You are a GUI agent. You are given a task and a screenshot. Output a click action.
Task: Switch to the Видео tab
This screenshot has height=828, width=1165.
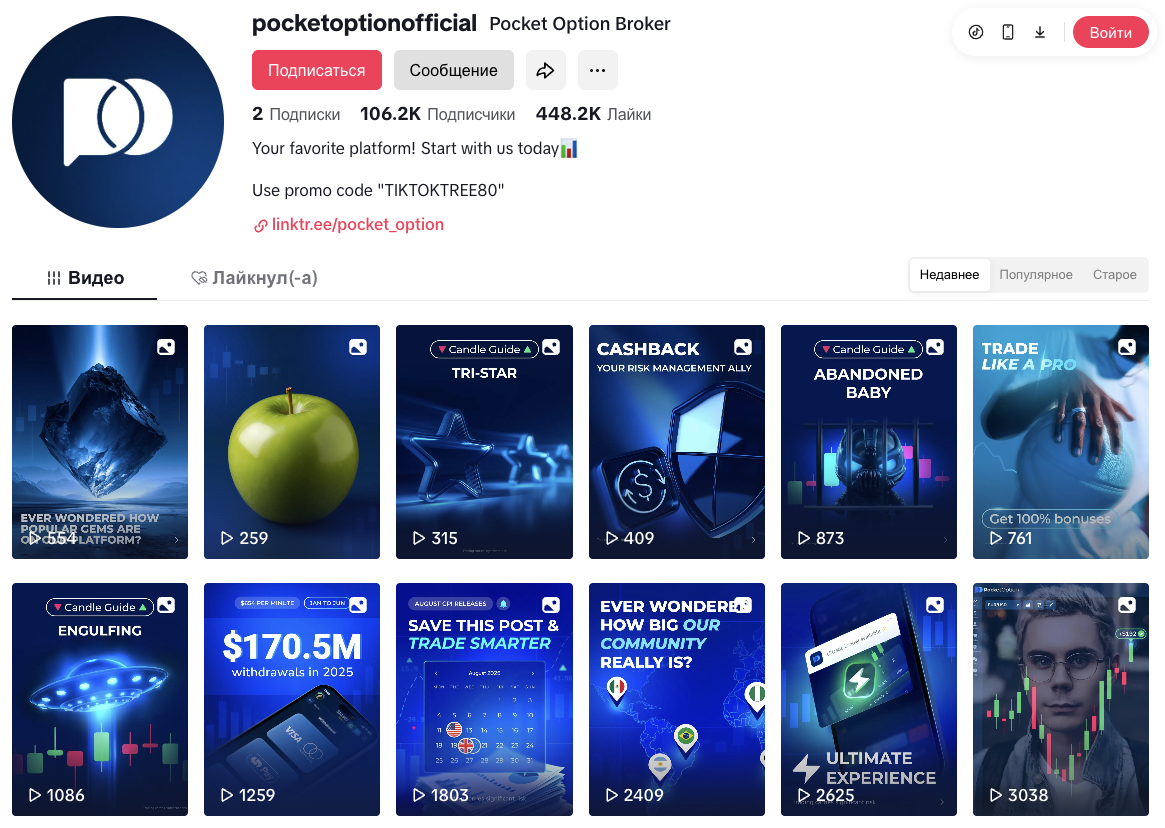coord(85,278)
